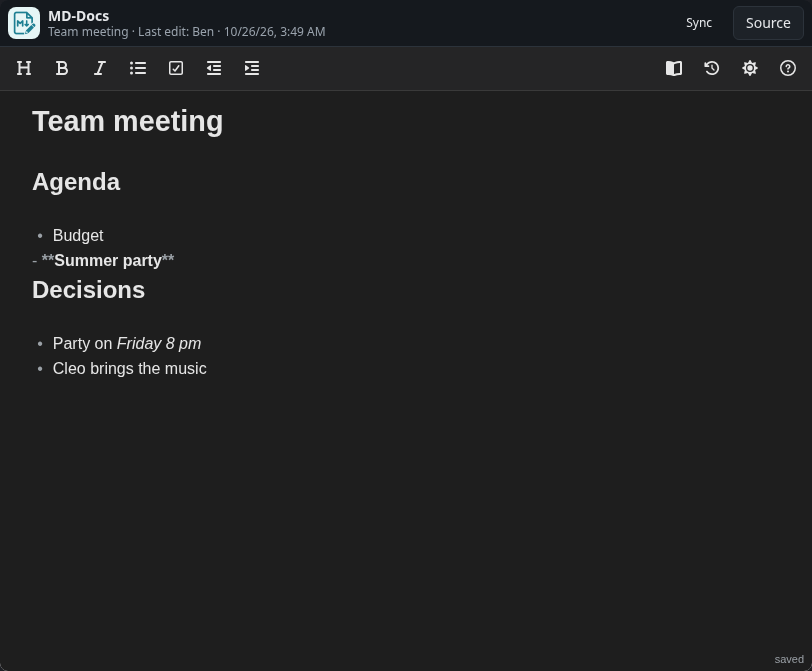The width and height of the screenshot is (812, 671).
Task: Click the Cleo brings the music item
Action: (x=129, y=369)
